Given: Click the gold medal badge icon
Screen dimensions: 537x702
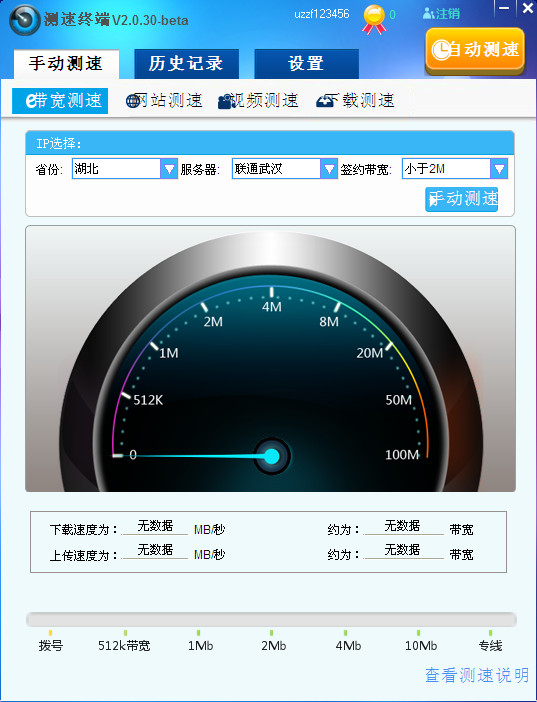Looking at the screenshot, I should (374, 19).
